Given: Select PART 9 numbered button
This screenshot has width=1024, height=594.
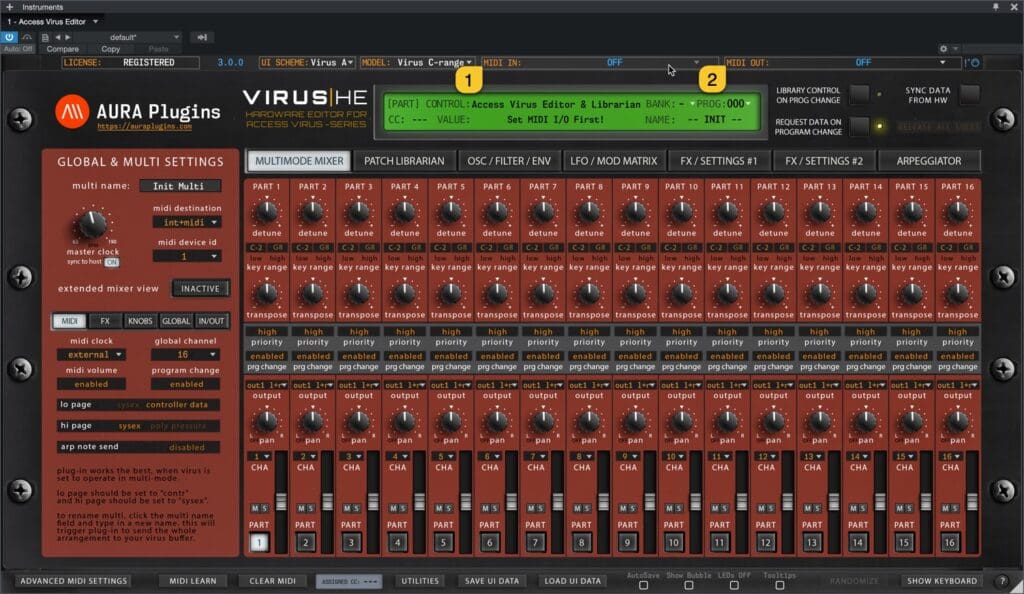Looking at the screenshot, I should pos(628,542).
